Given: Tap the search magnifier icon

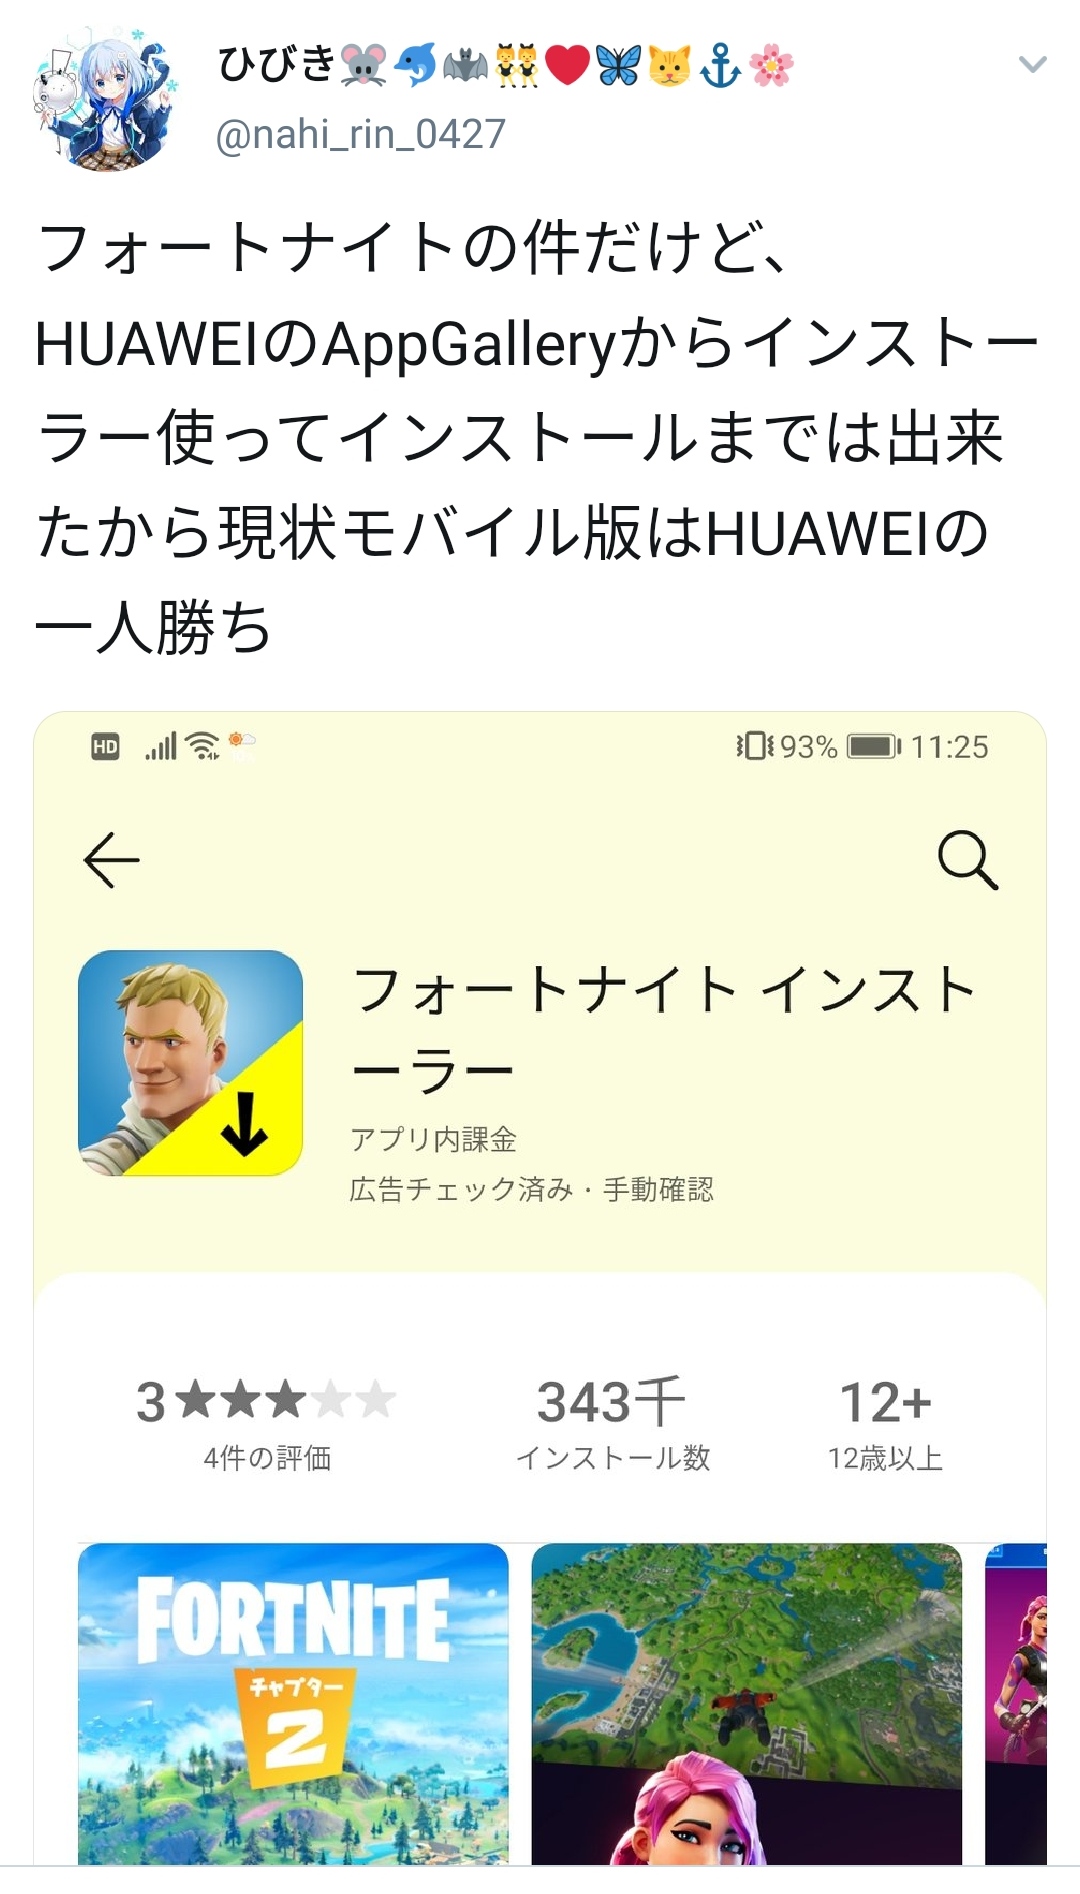Looking at the screenshot, I should pos(967,859).
